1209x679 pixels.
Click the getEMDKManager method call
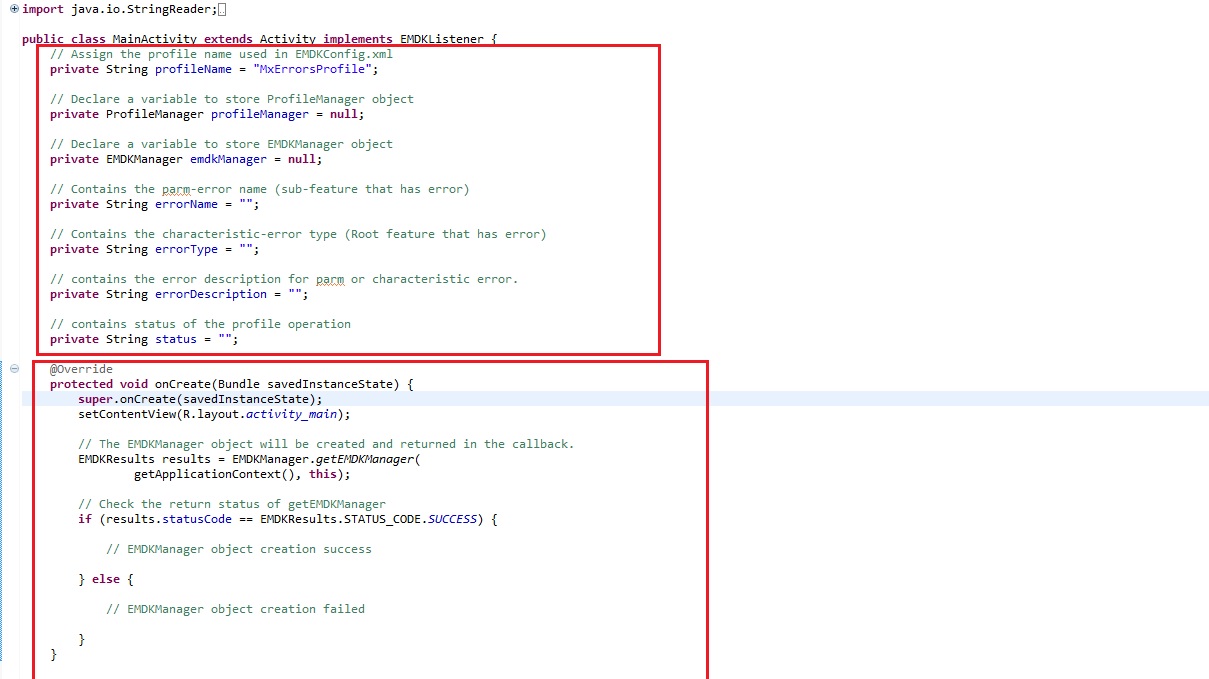coord(361,459)
